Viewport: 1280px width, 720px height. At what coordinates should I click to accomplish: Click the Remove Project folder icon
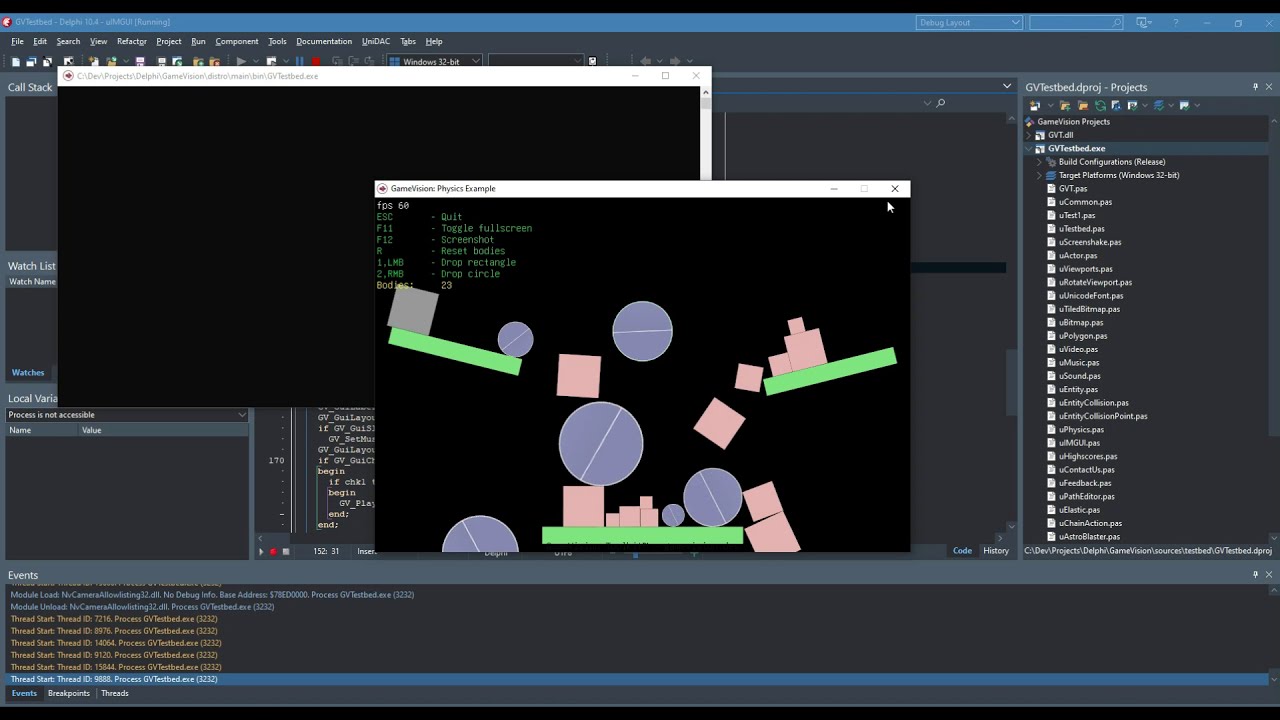[x=1083, y=105]
